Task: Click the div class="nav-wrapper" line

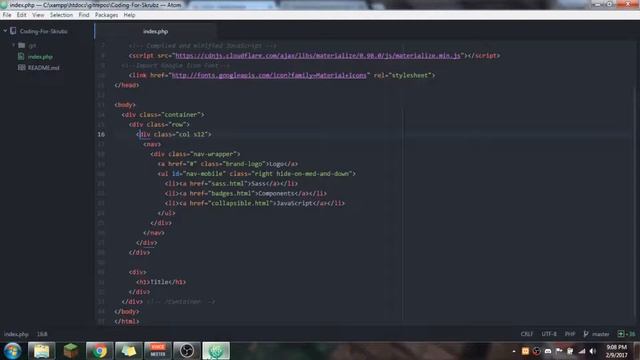Action: click(195, 154)
